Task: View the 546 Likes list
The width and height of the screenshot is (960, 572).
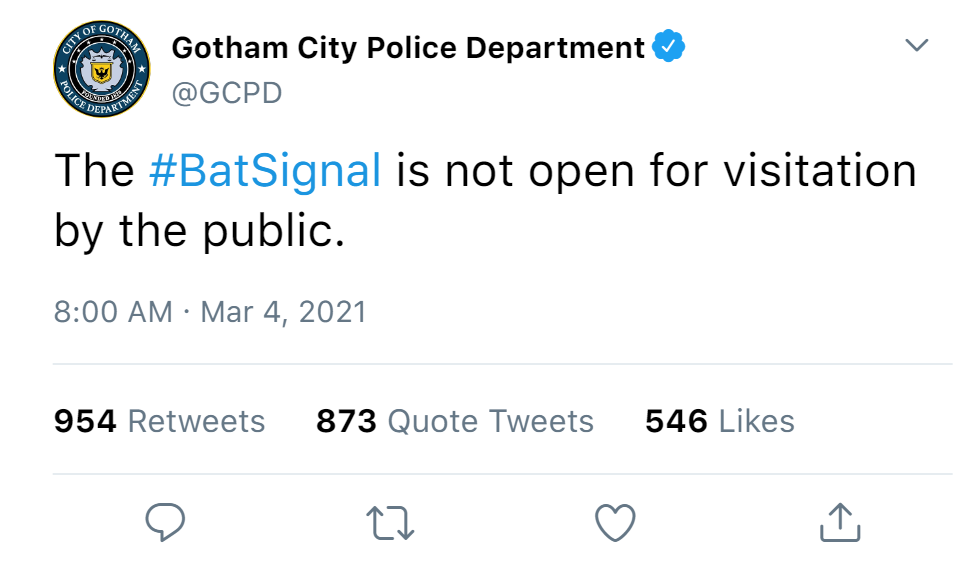Action: (720, 421)
